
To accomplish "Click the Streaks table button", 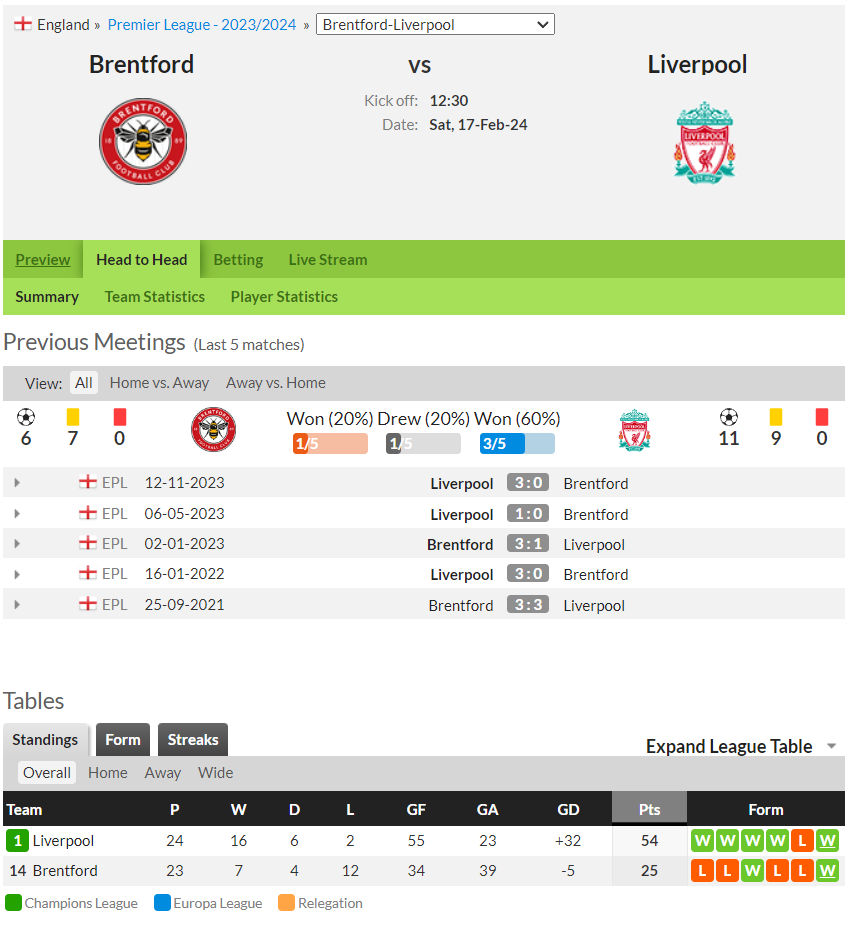I will (193, 739).
